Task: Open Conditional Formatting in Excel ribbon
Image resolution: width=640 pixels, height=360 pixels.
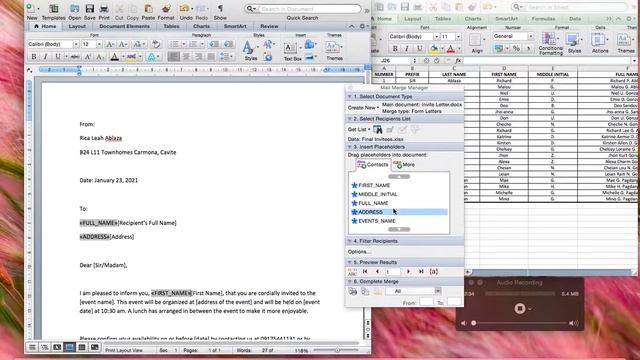Action: point(550,44)
